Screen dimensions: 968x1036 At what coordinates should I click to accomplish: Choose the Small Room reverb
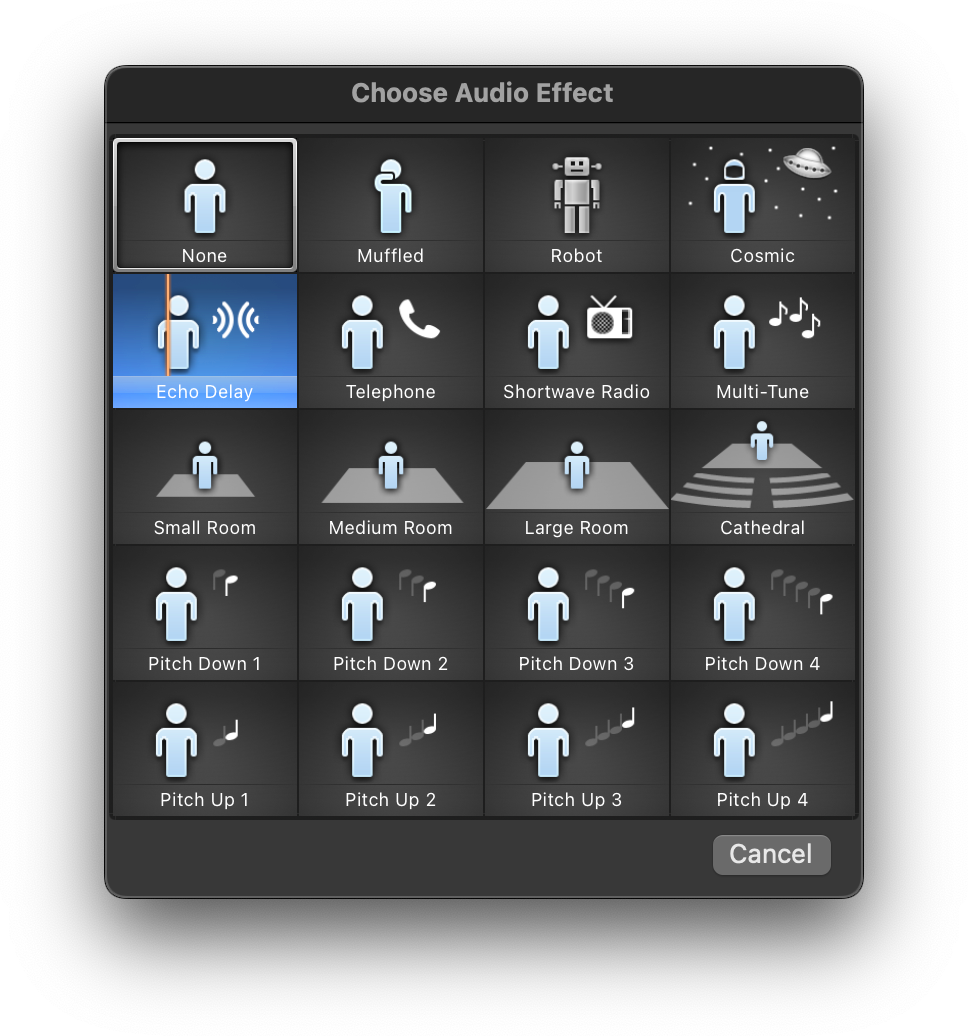click(205, 477)
